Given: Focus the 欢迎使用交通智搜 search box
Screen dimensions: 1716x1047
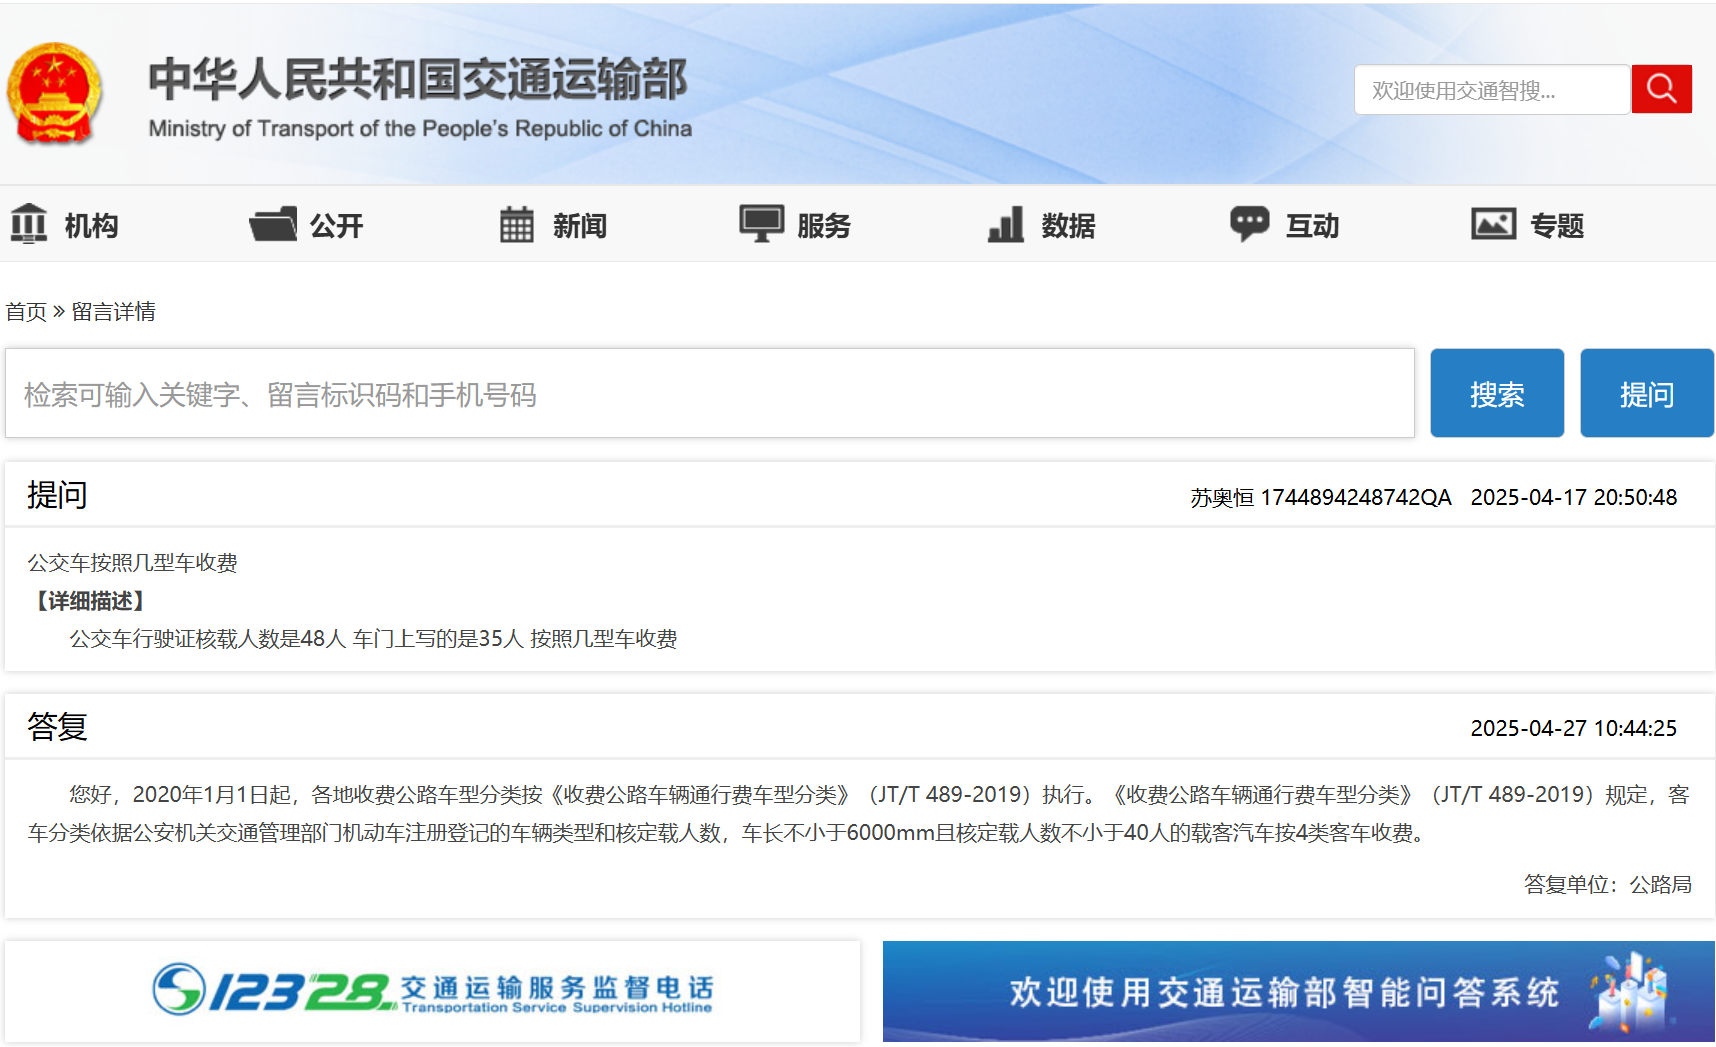Looking at the screenshot, I should (1491, 90).
